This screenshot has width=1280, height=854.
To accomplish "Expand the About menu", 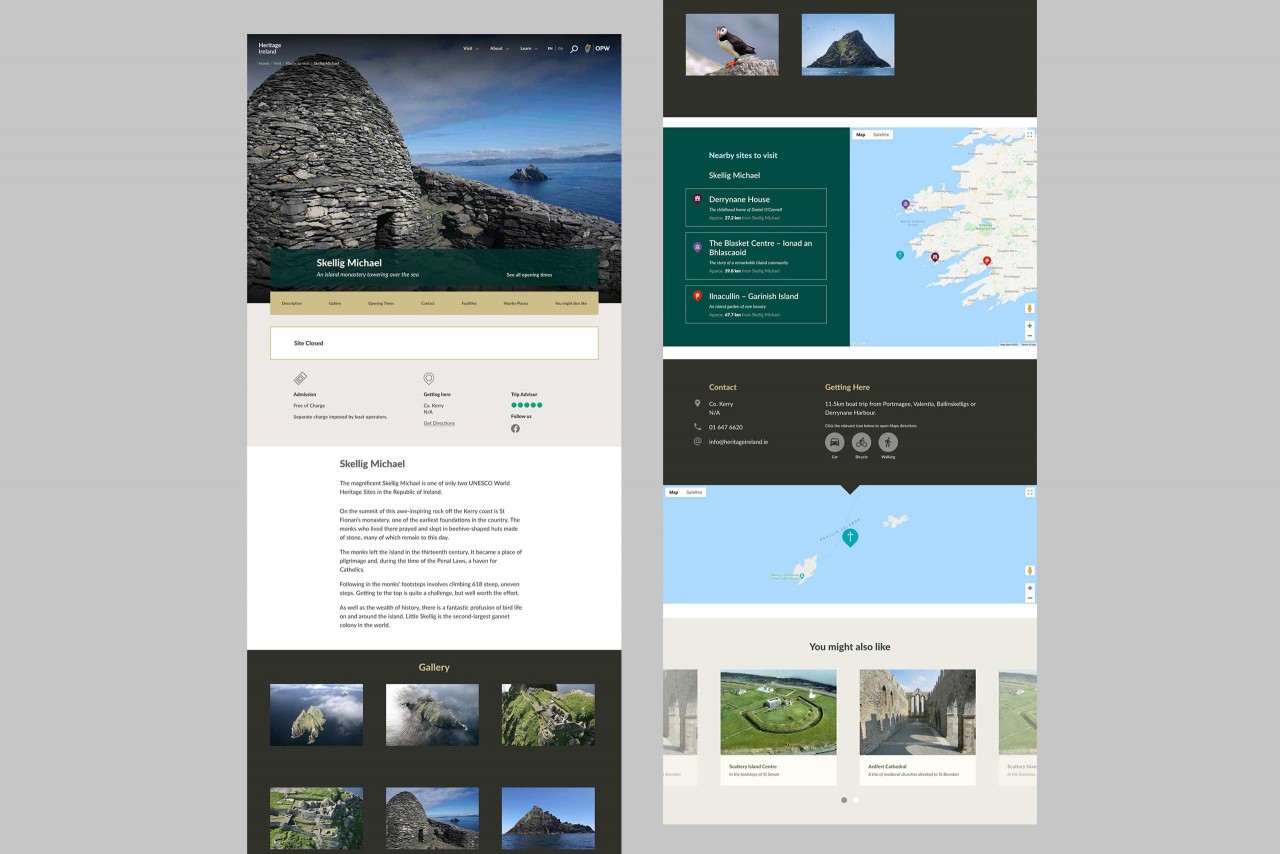I will pyautogui.click(x=499, y=48).
